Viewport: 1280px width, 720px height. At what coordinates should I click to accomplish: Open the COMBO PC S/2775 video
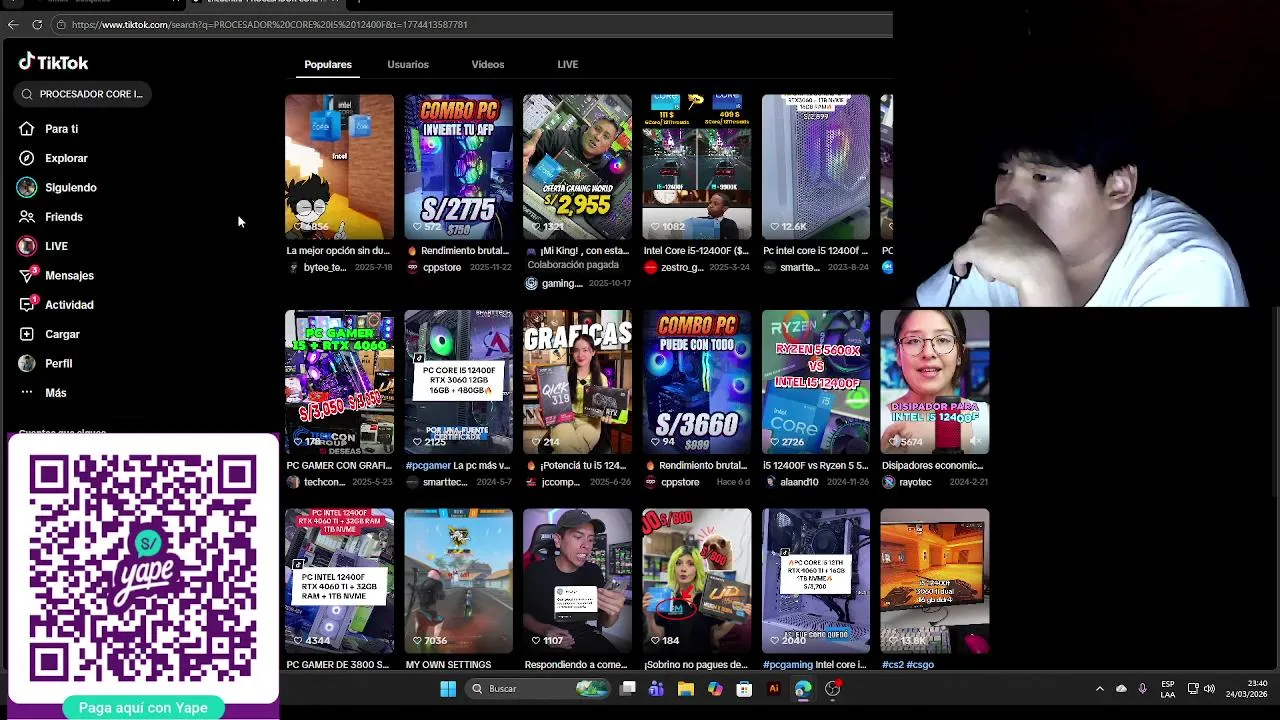[458, 167]
